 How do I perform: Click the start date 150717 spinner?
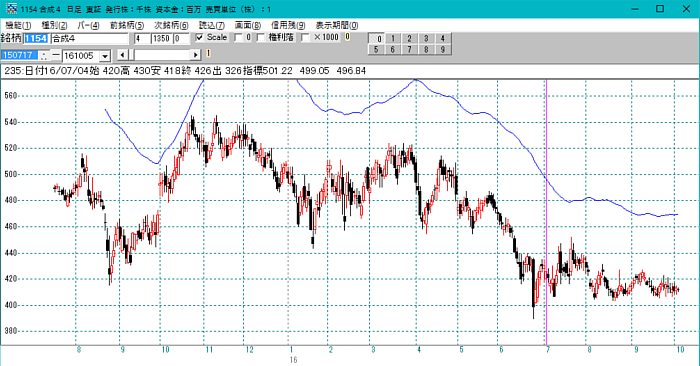tap(43, 56)
